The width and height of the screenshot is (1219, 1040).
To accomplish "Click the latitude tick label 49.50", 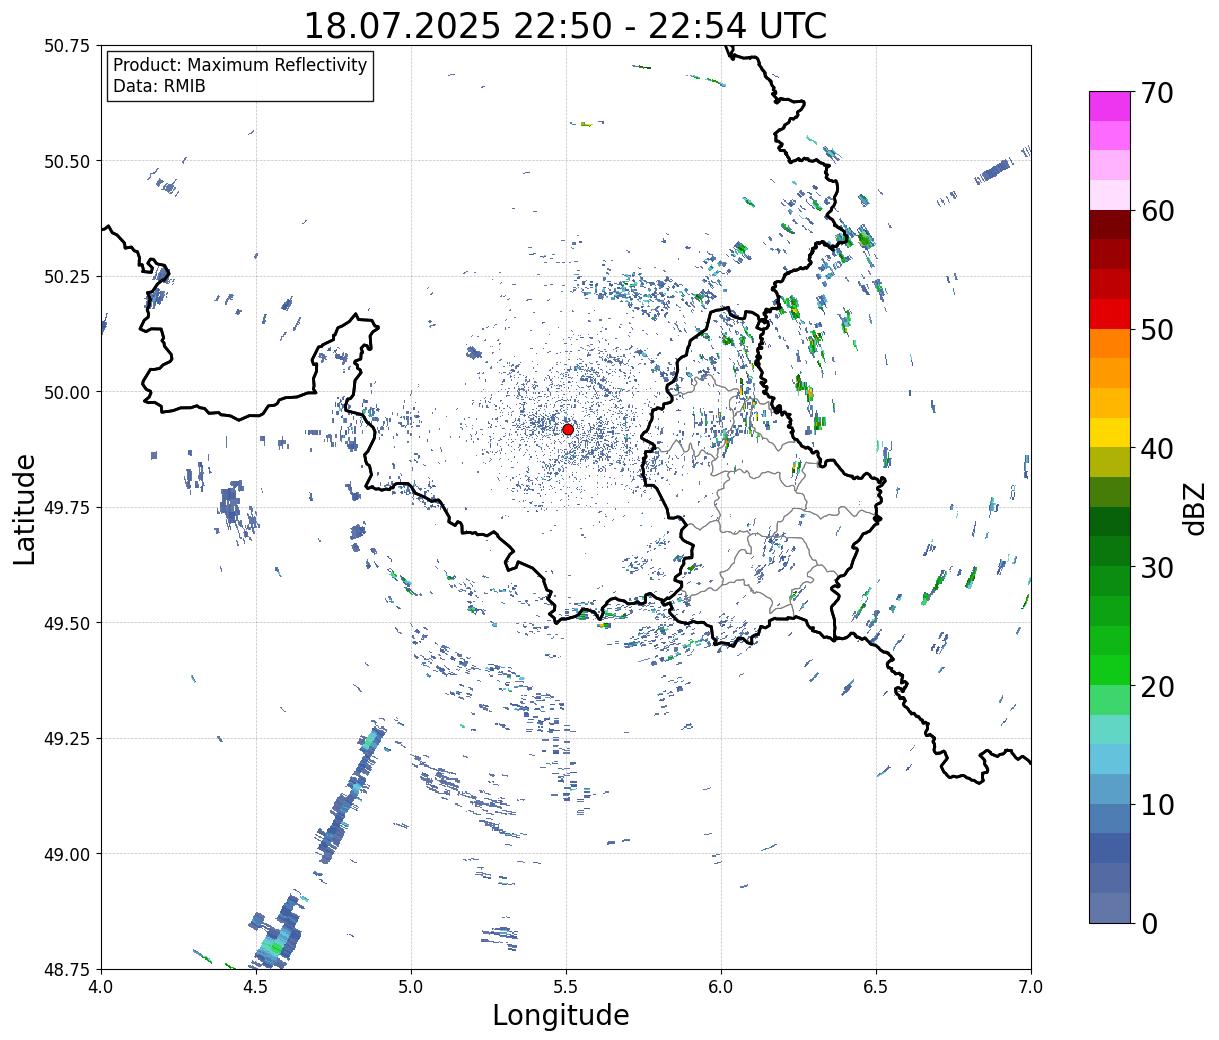I will pos(67,623).
